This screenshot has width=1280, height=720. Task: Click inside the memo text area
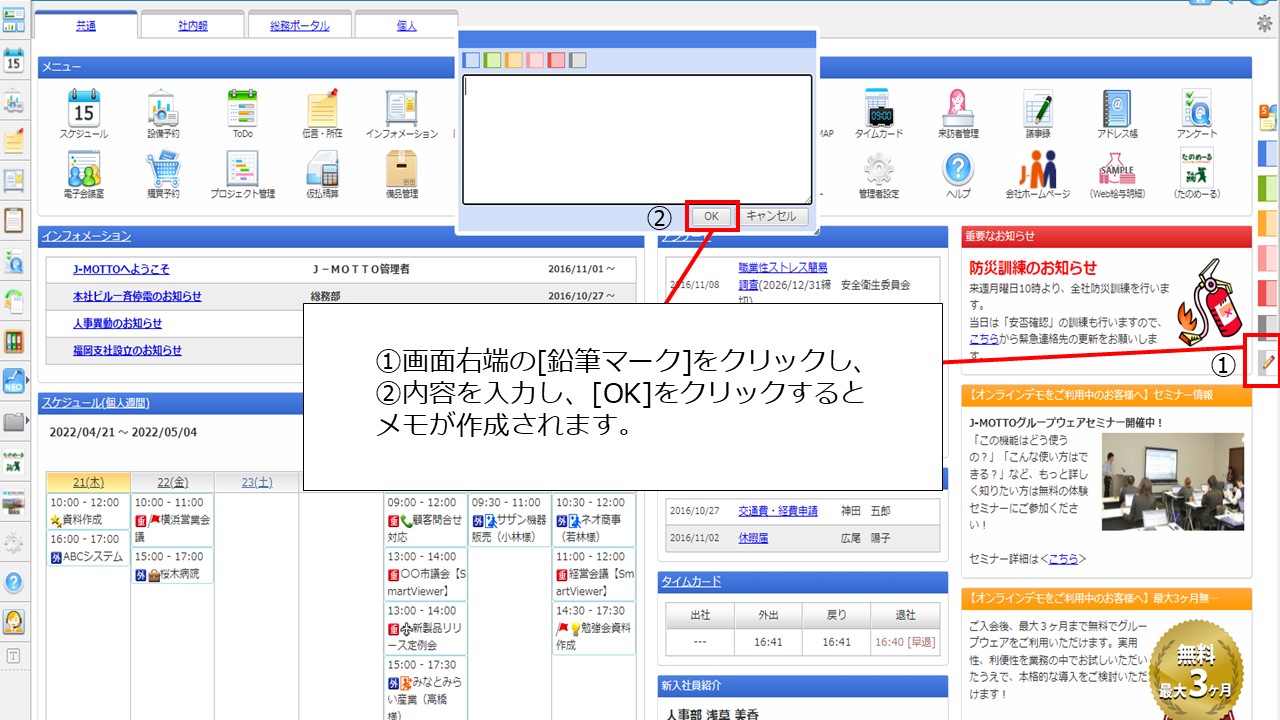point(637,139)
